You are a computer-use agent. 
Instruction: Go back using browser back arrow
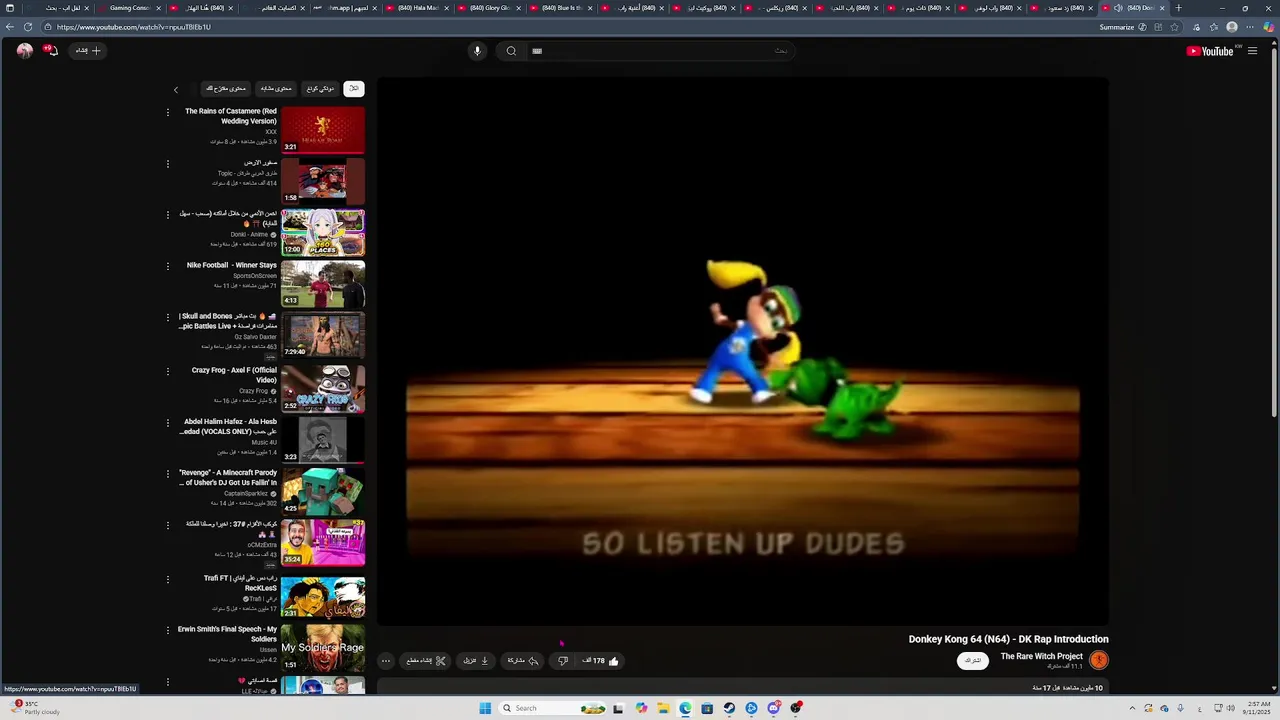coord(9,27)
